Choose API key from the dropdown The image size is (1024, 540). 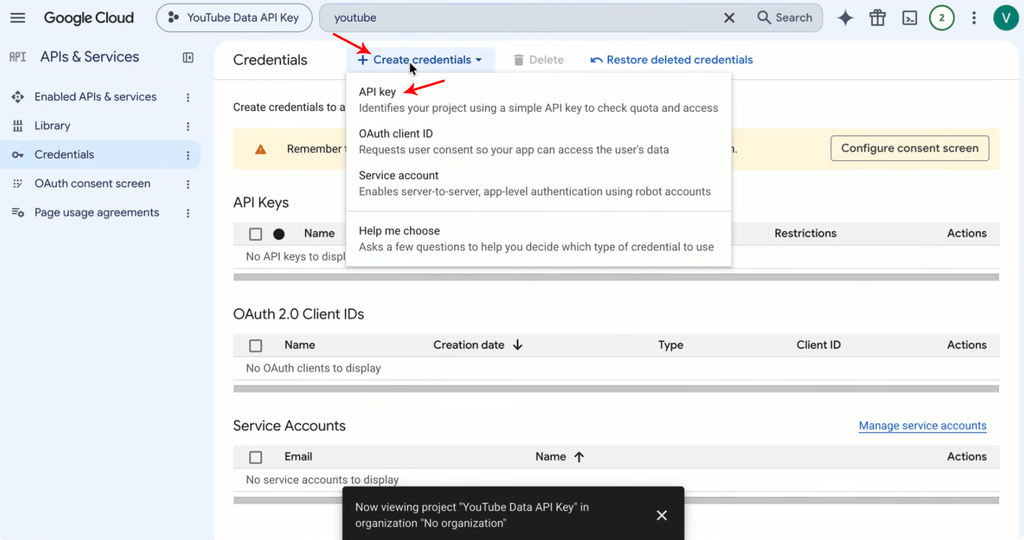[x=538, y=100]
